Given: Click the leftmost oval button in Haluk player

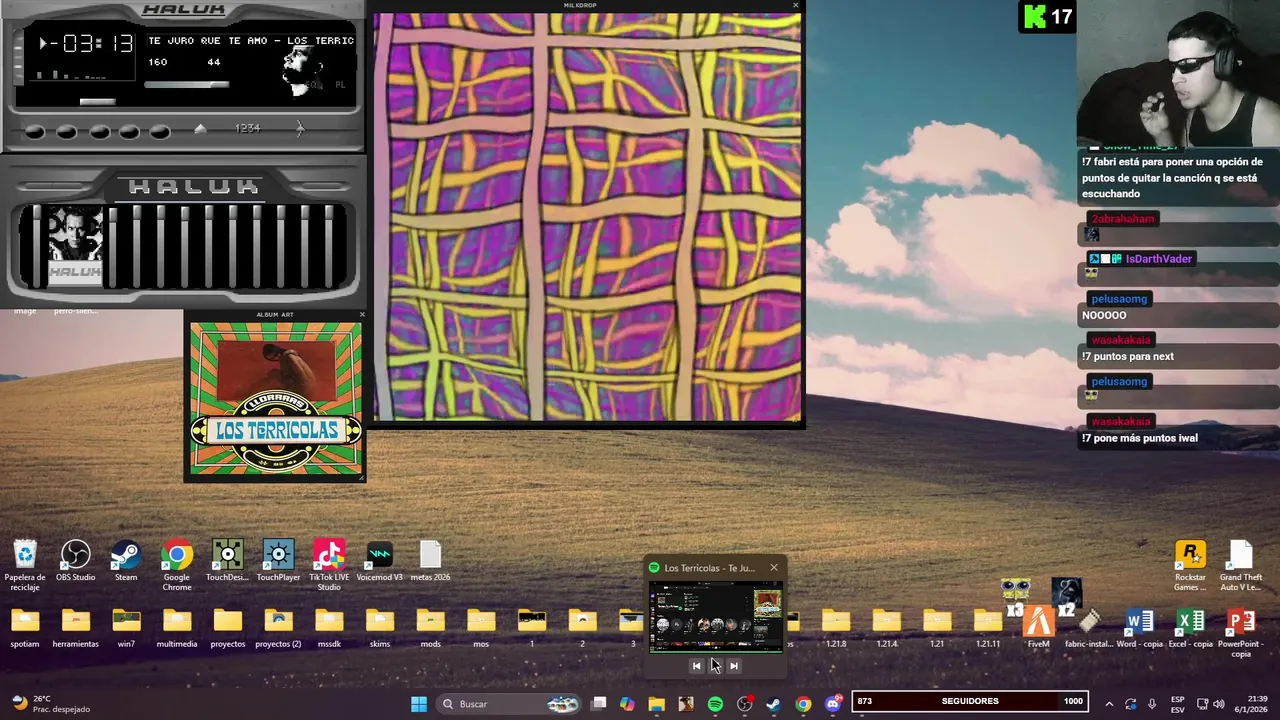Looking at the screenshot, I should (34, 131).
